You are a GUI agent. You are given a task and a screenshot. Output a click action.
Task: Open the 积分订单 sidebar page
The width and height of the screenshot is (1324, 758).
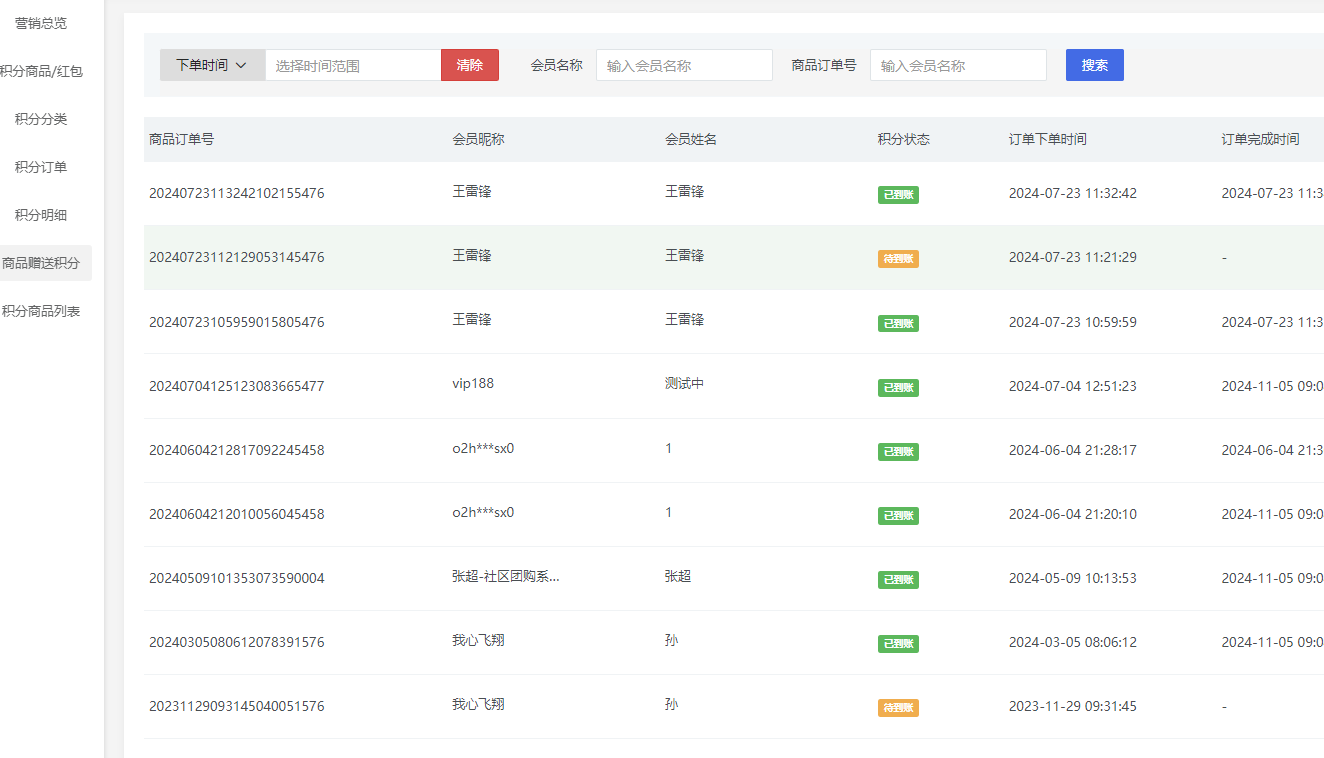(41, 167)
